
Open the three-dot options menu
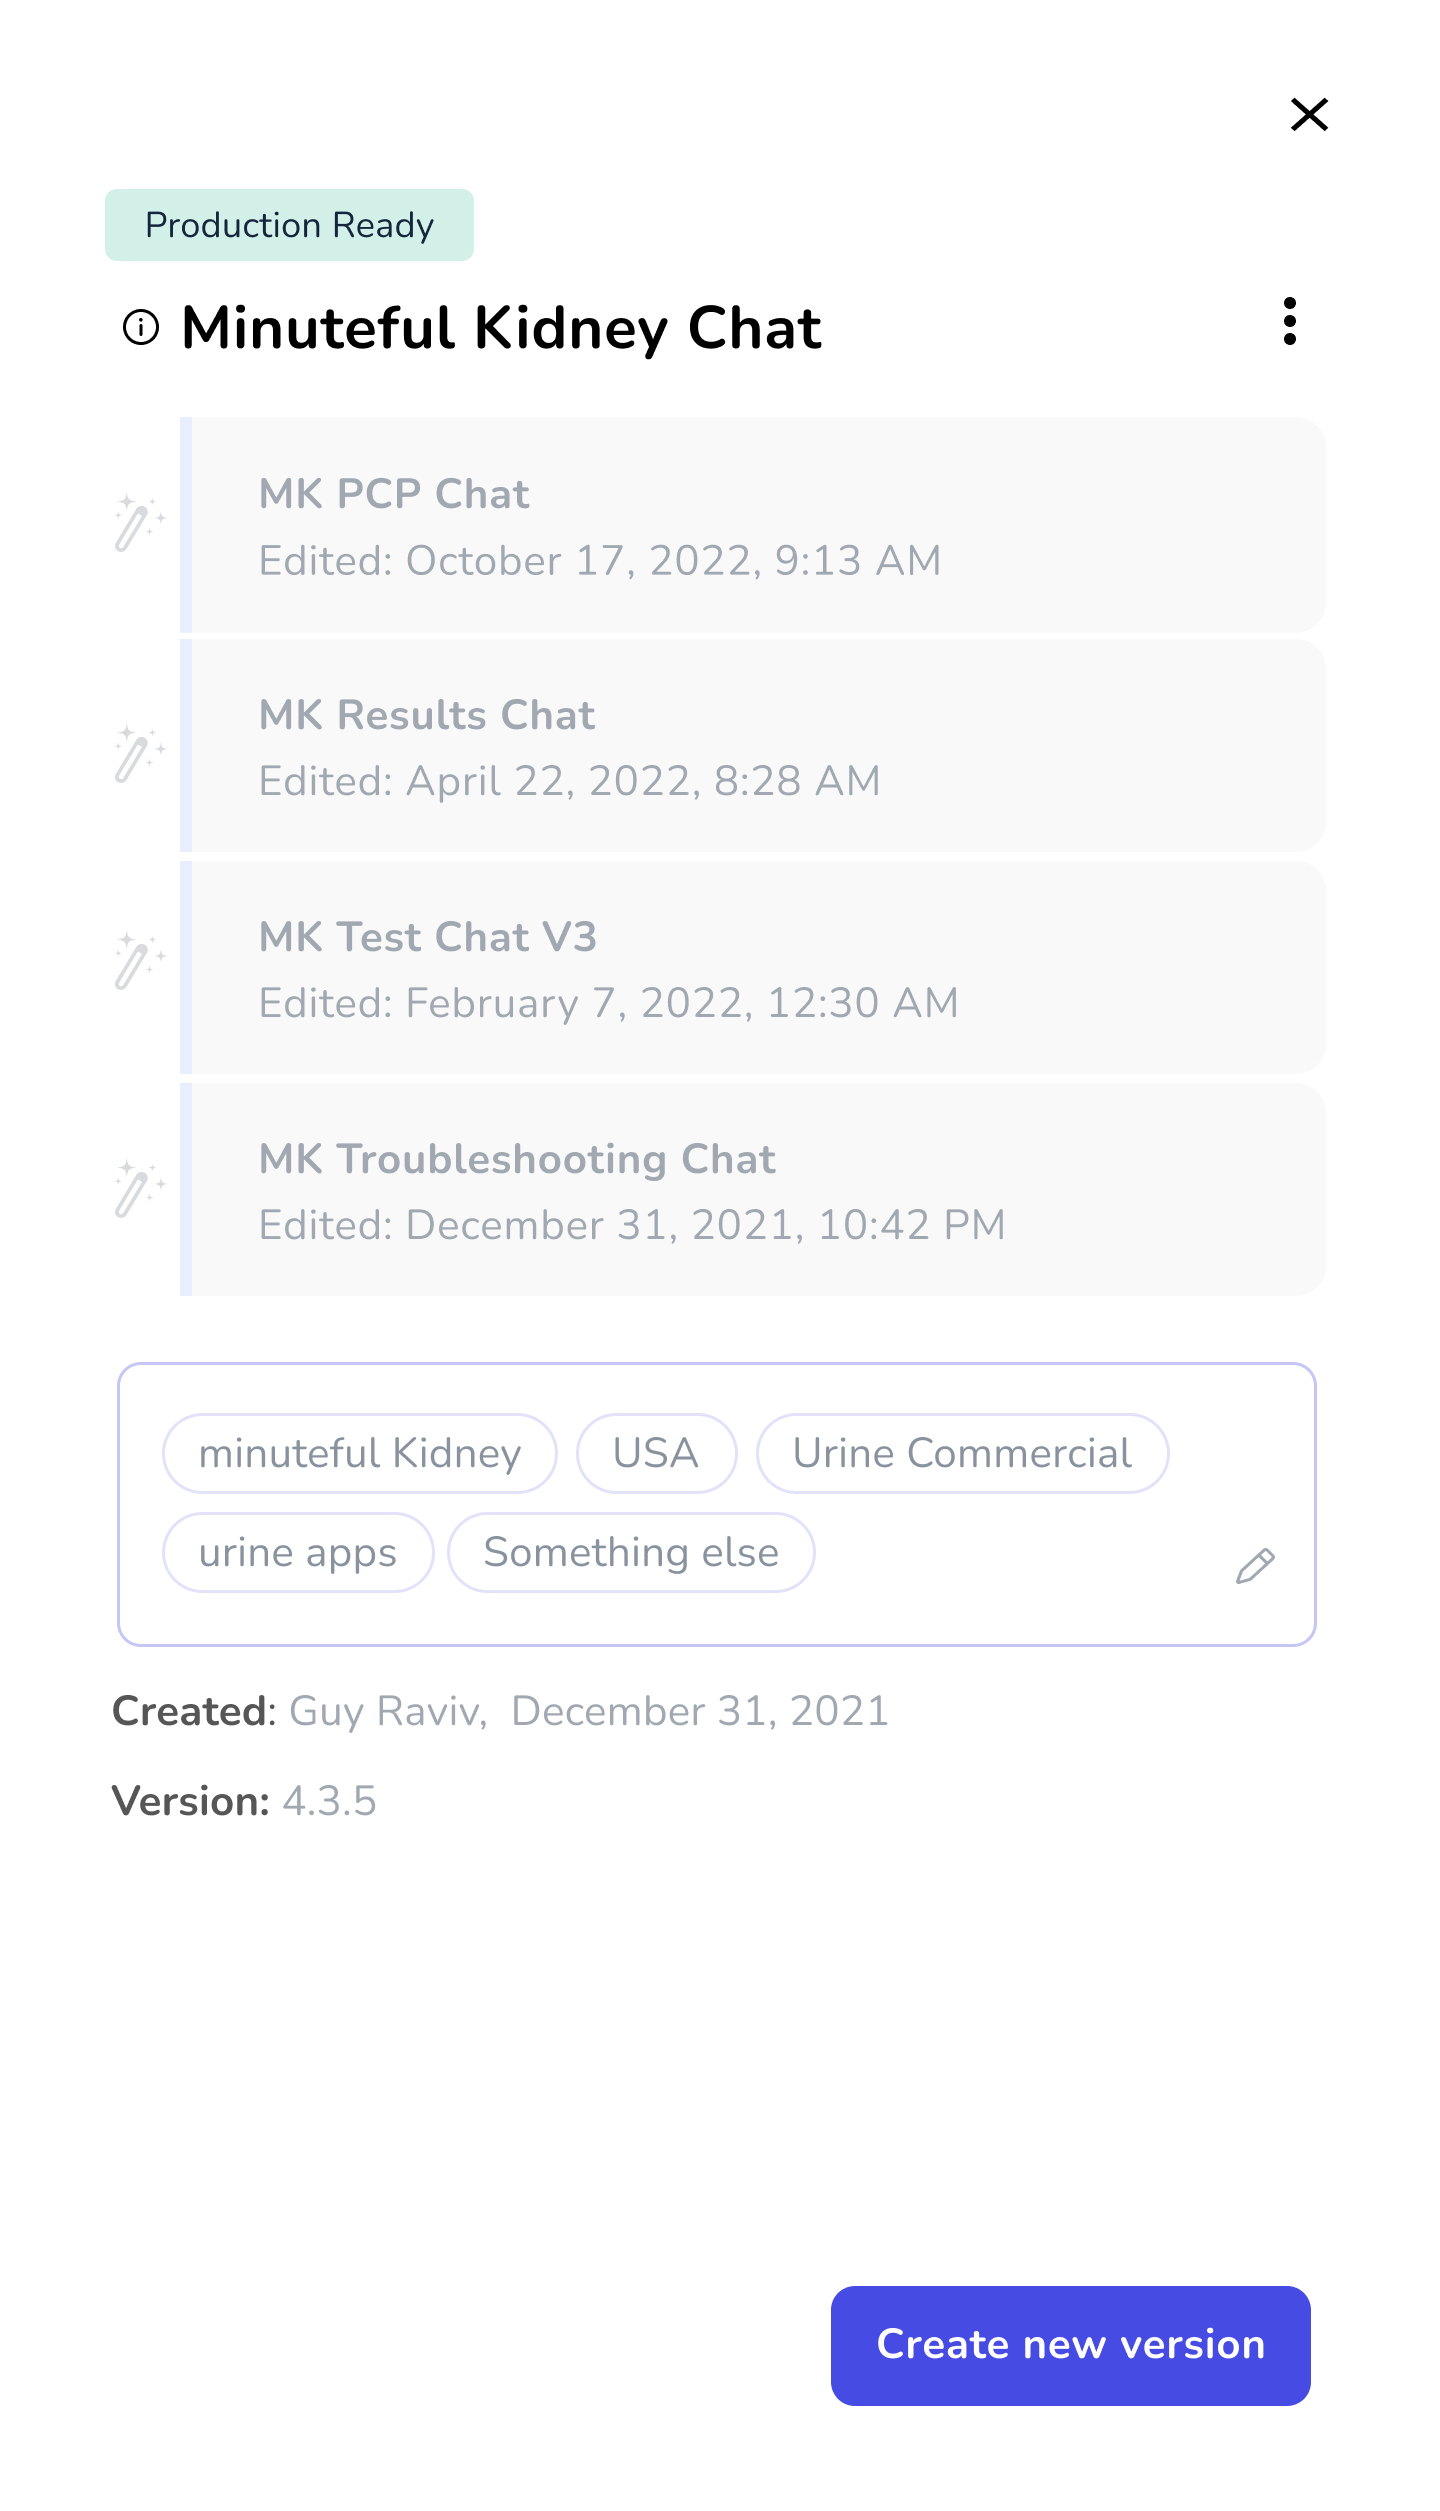tap(1290, 322)
